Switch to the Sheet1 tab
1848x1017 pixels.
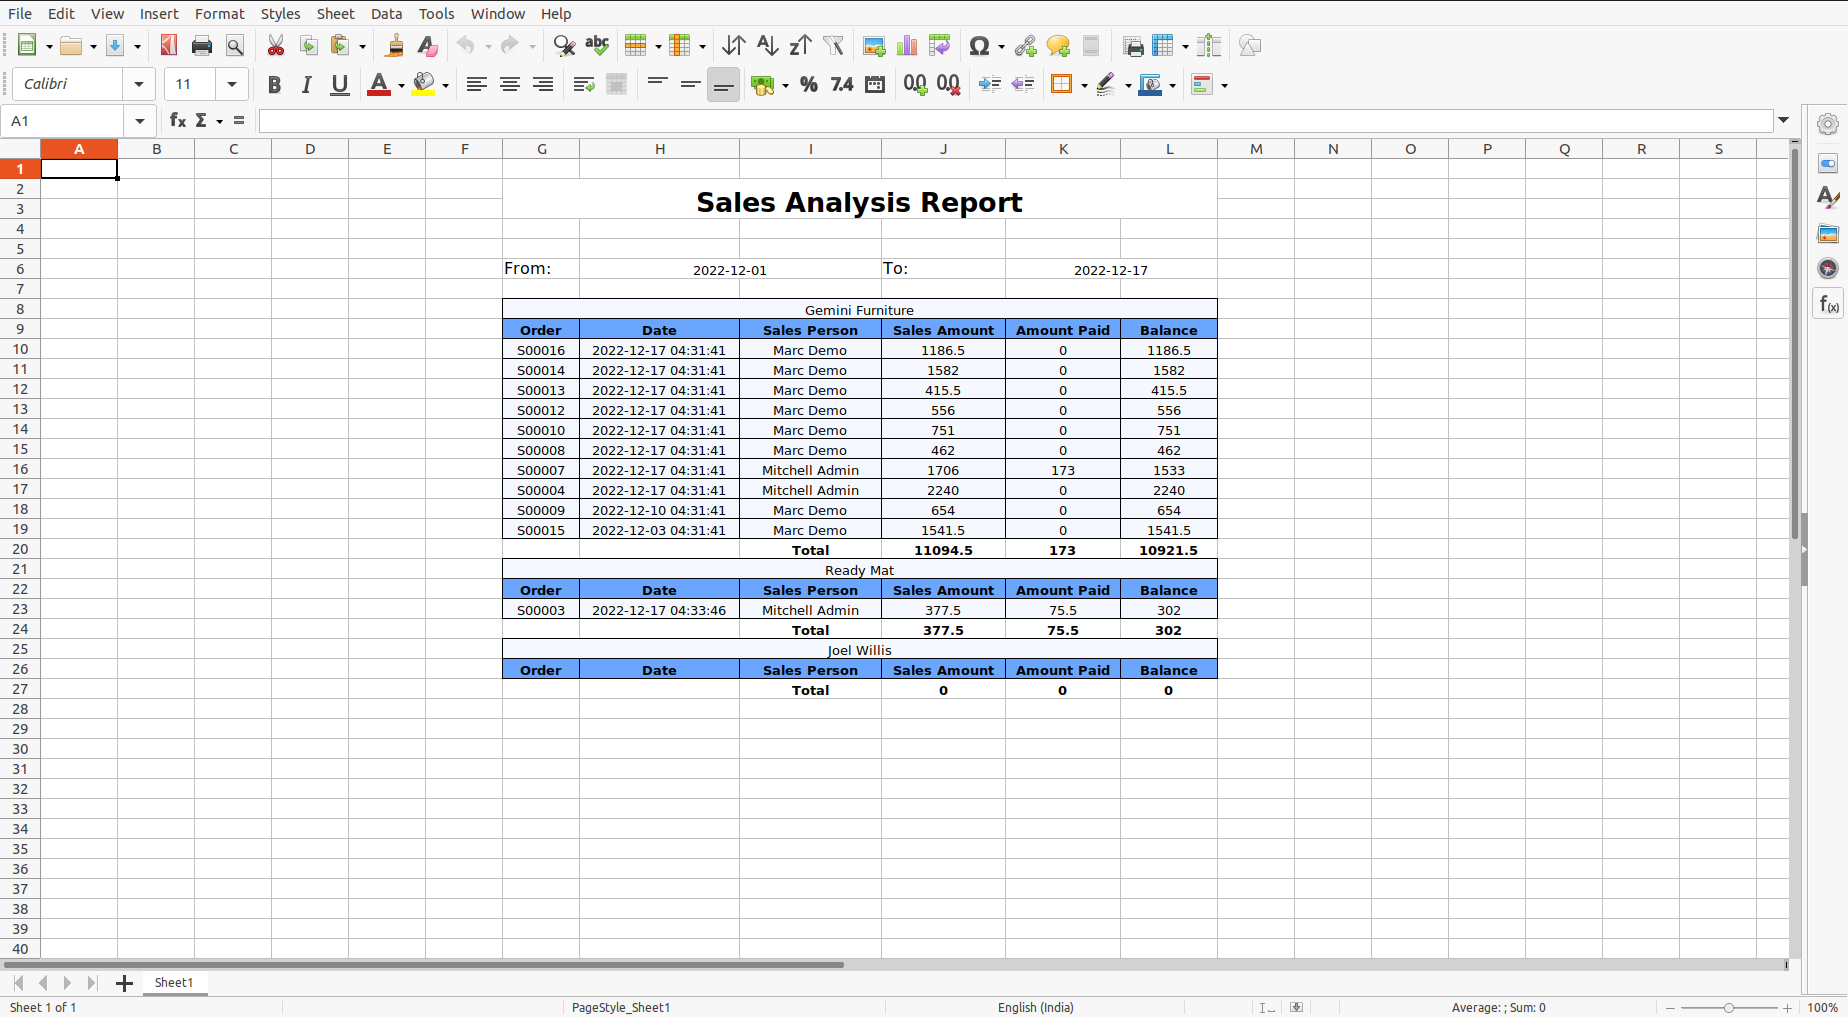tap(174, 983)
